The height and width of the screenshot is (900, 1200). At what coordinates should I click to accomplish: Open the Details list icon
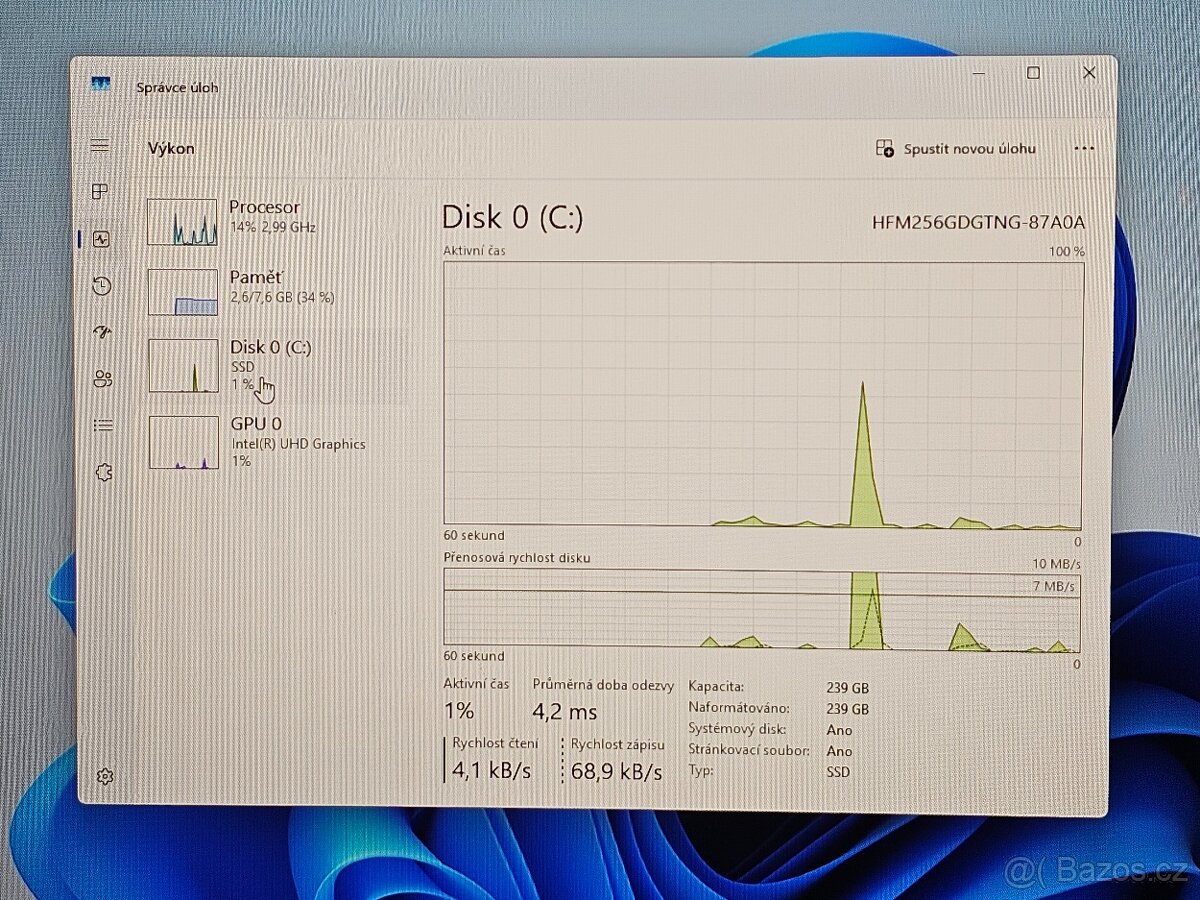tap(102, 425)
